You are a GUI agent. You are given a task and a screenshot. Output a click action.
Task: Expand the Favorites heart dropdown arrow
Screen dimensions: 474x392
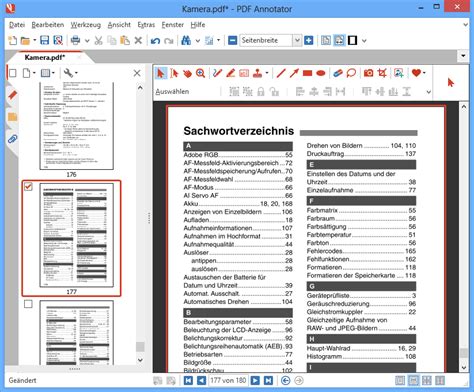424,73
